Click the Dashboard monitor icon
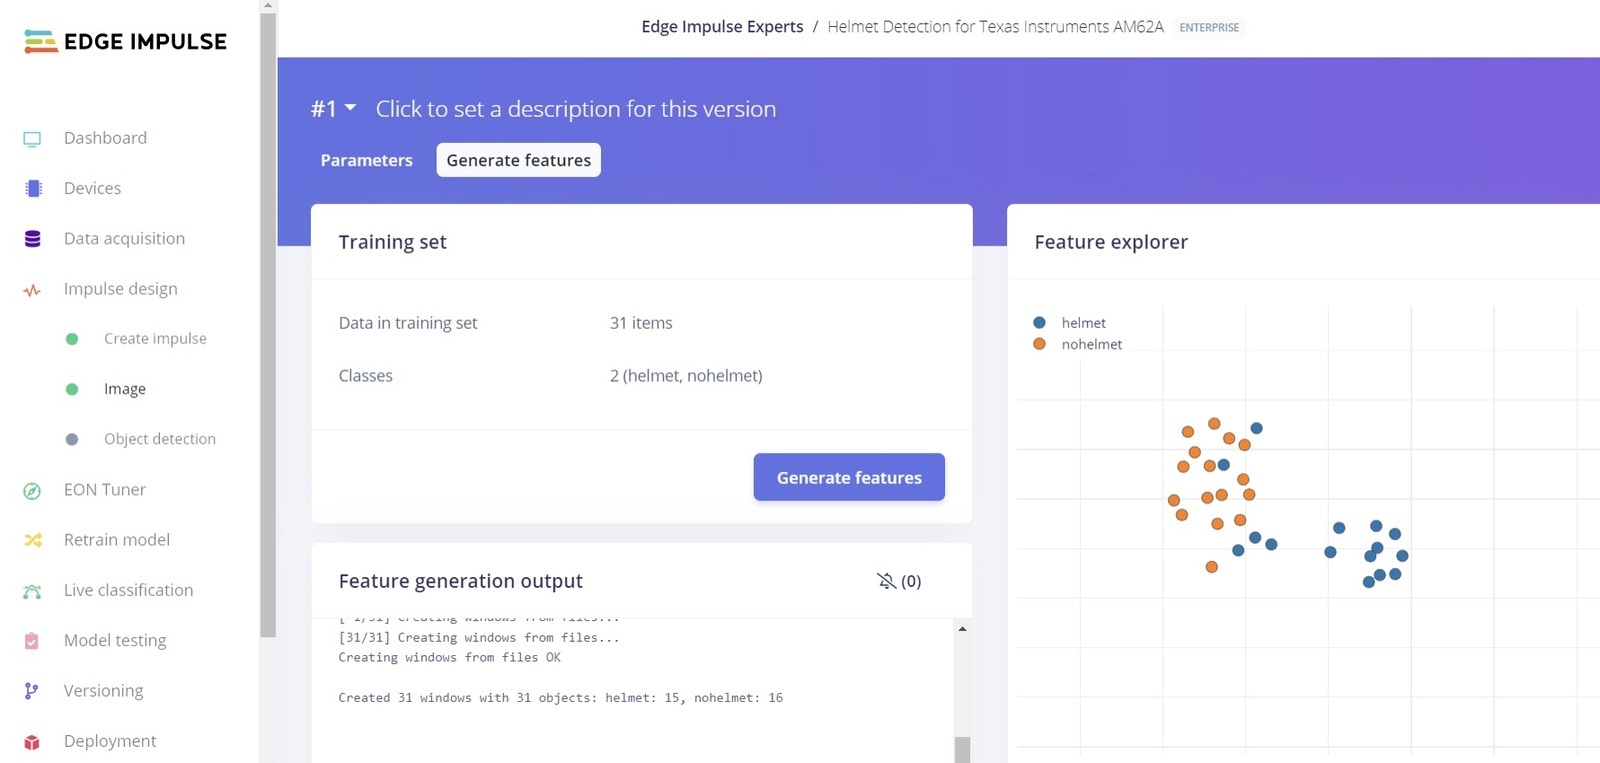Viewport: 1600px width, 763px height. pyautogui.click(x=32, y=139)
